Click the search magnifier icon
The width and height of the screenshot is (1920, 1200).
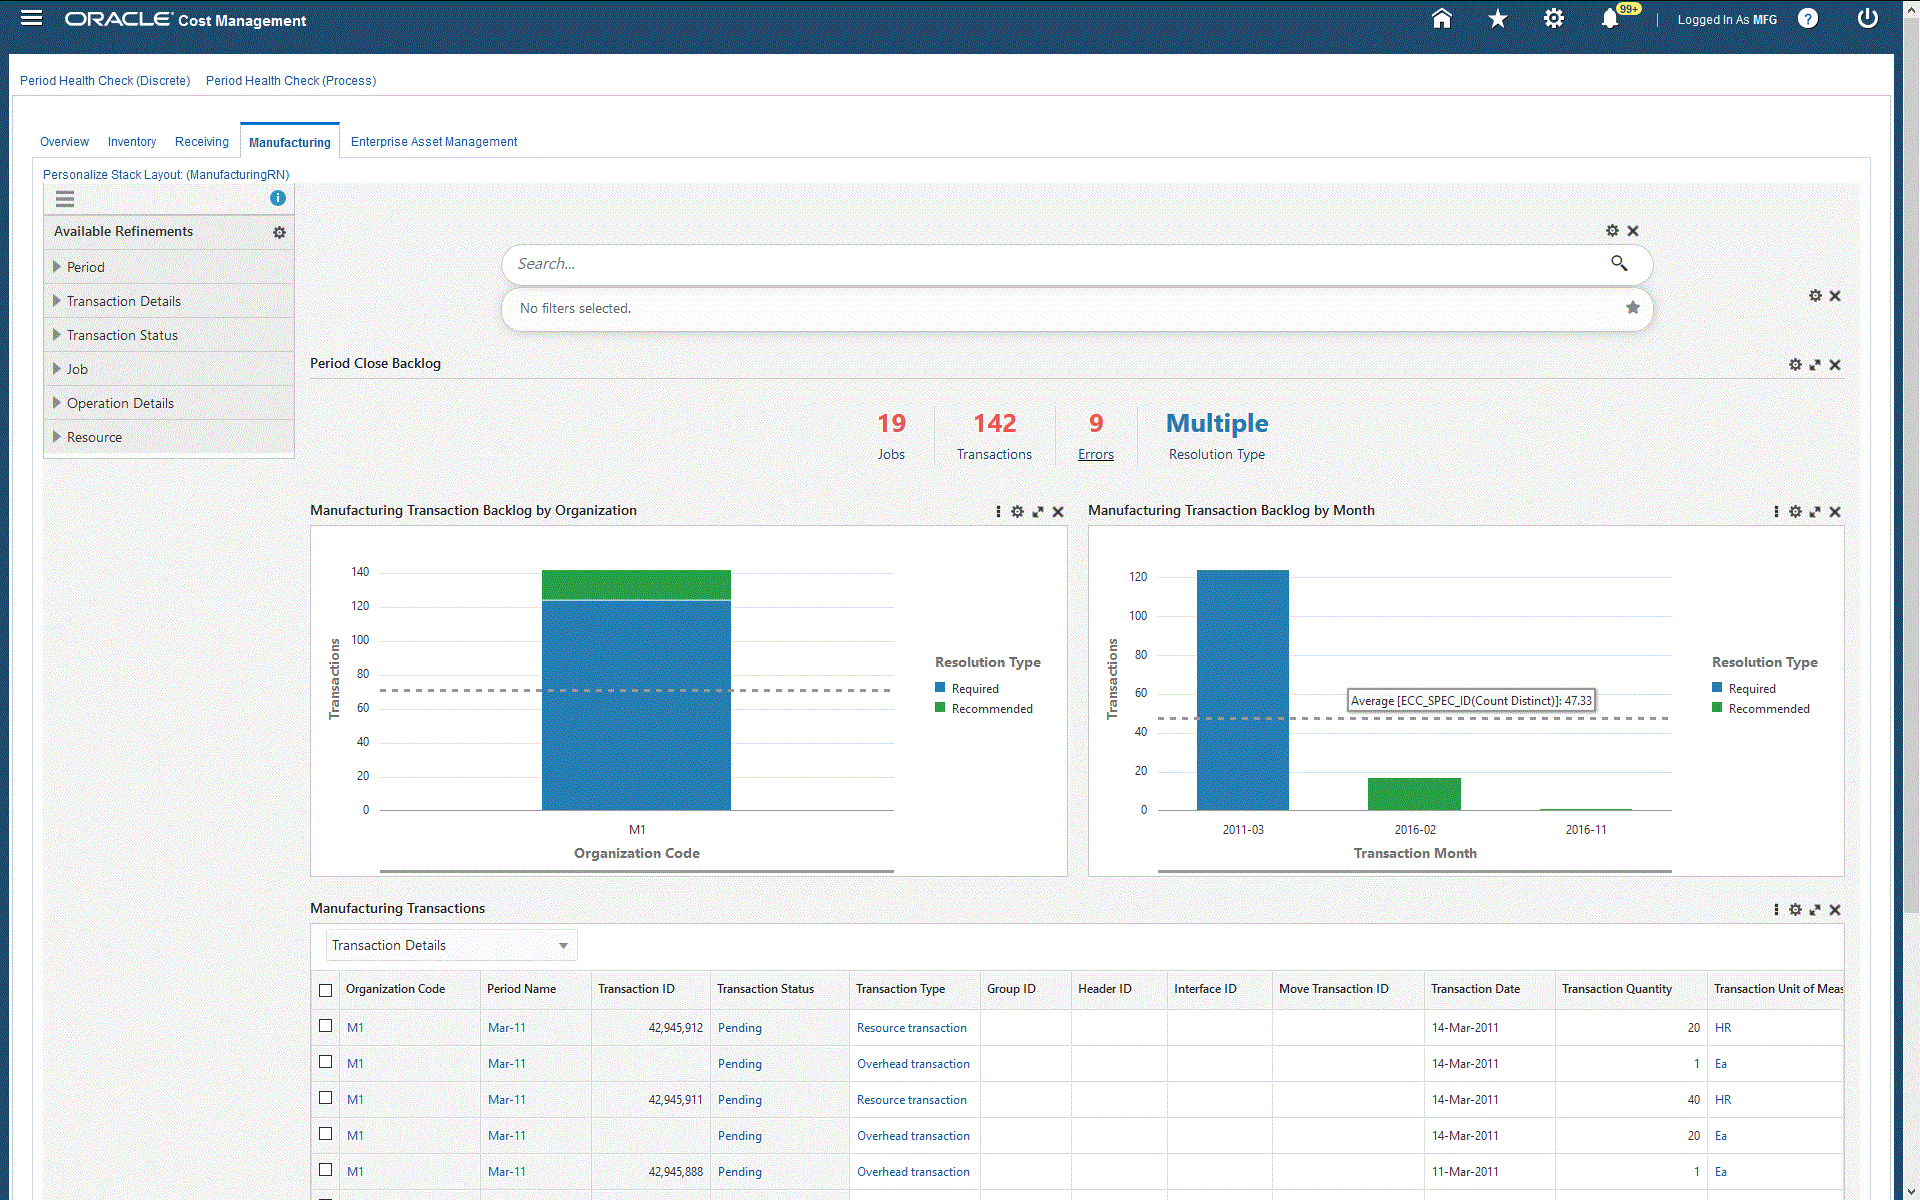click(x=1619, y=263)
